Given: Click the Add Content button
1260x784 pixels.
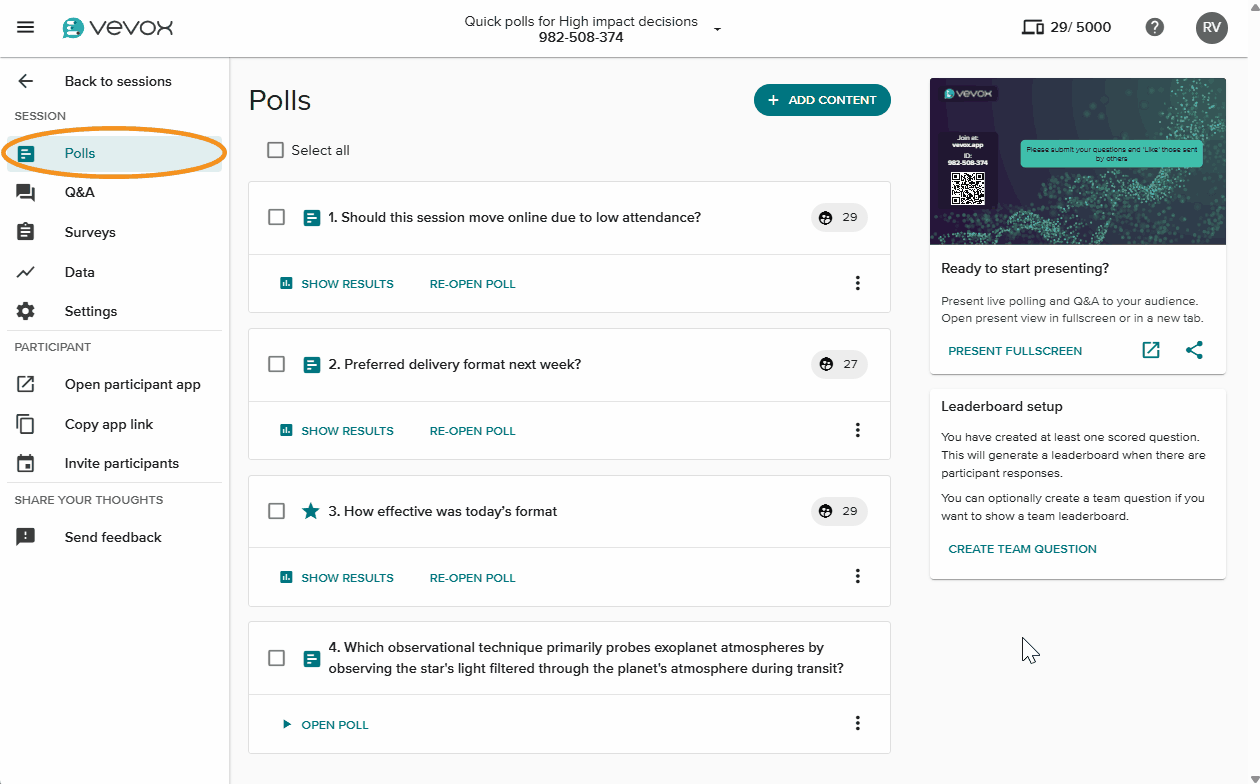Looking at the screenshot, I should coord(822,100).
